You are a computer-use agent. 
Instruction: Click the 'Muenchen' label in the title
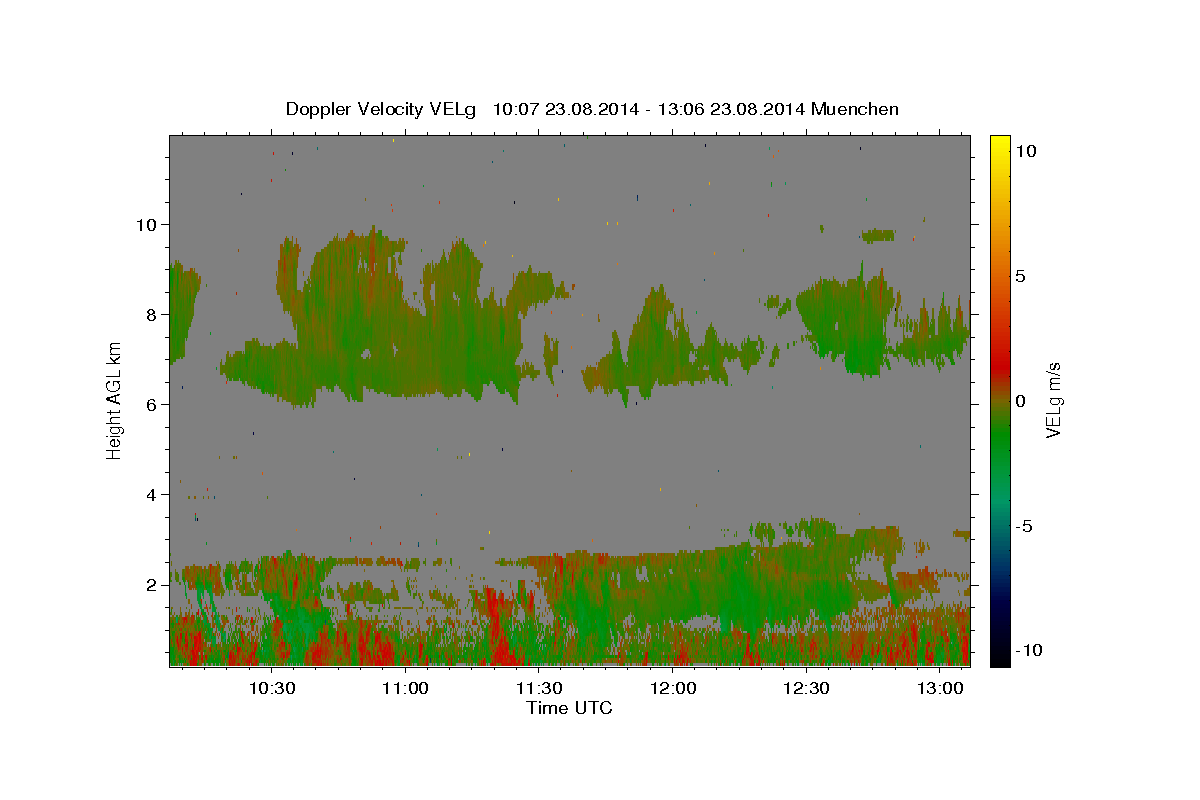[x=855, y=109]
